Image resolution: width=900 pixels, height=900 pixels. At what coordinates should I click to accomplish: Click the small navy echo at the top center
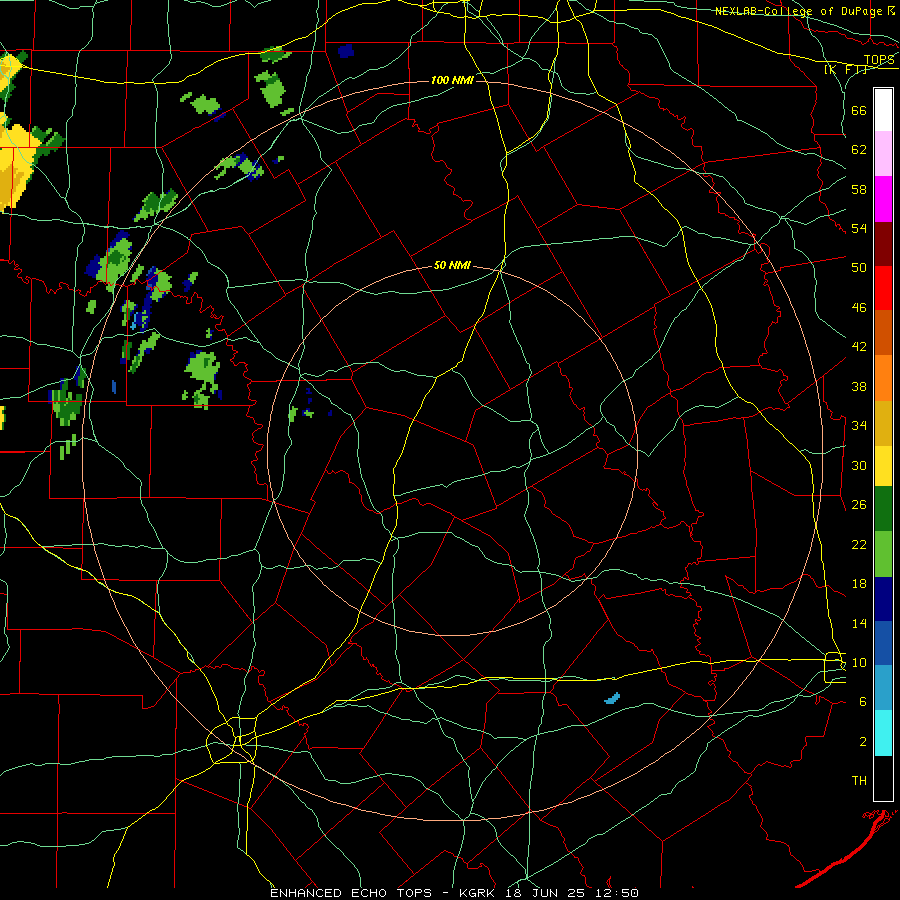pos(346,51)
